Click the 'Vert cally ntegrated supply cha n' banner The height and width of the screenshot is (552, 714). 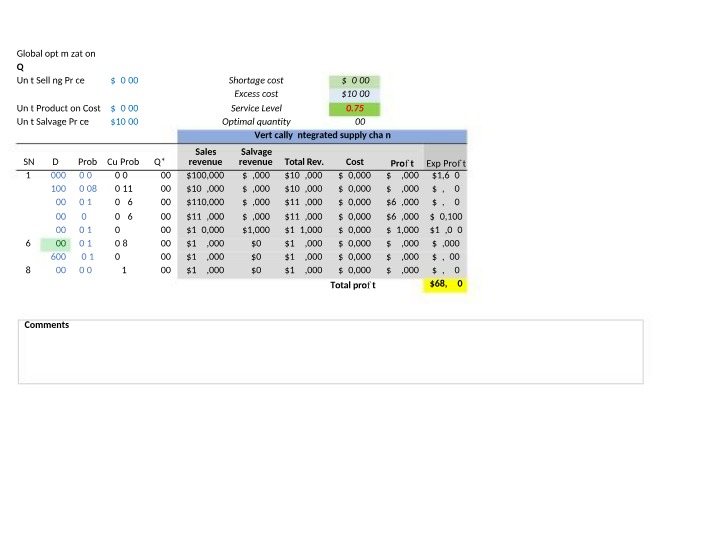[322, 135]
